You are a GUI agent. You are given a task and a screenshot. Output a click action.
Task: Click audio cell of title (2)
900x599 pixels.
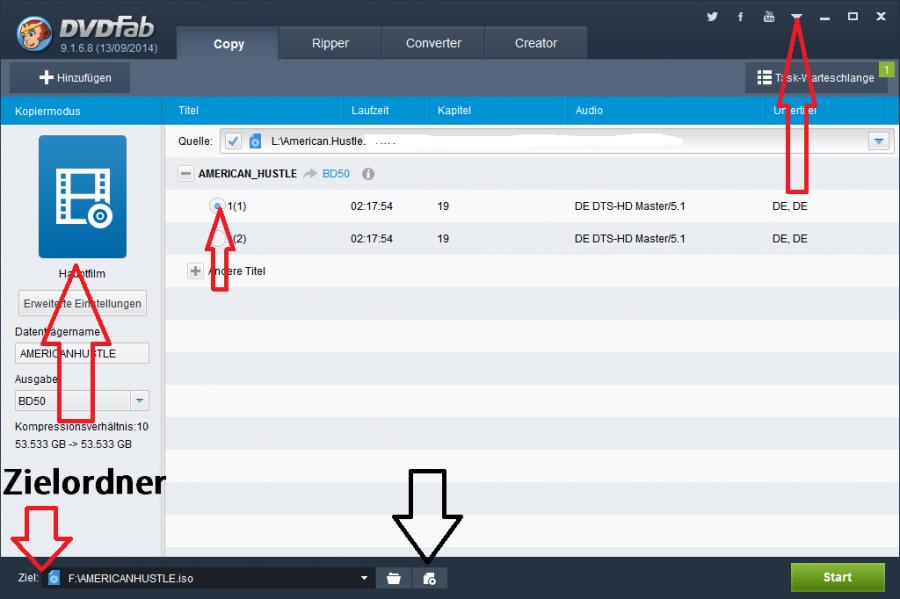coord(630,239)
